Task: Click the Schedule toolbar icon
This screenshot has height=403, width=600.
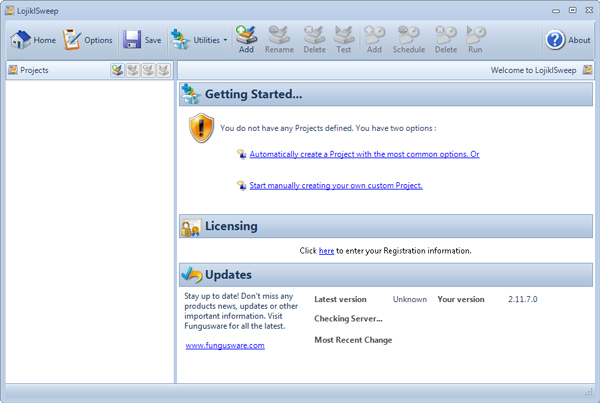Action: 409,39
